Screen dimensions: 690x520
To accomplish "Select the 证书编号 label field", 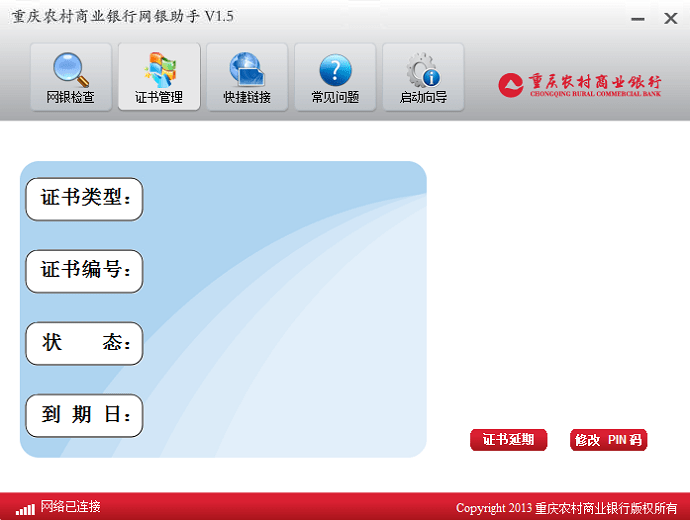I will (x=84, y=271).
